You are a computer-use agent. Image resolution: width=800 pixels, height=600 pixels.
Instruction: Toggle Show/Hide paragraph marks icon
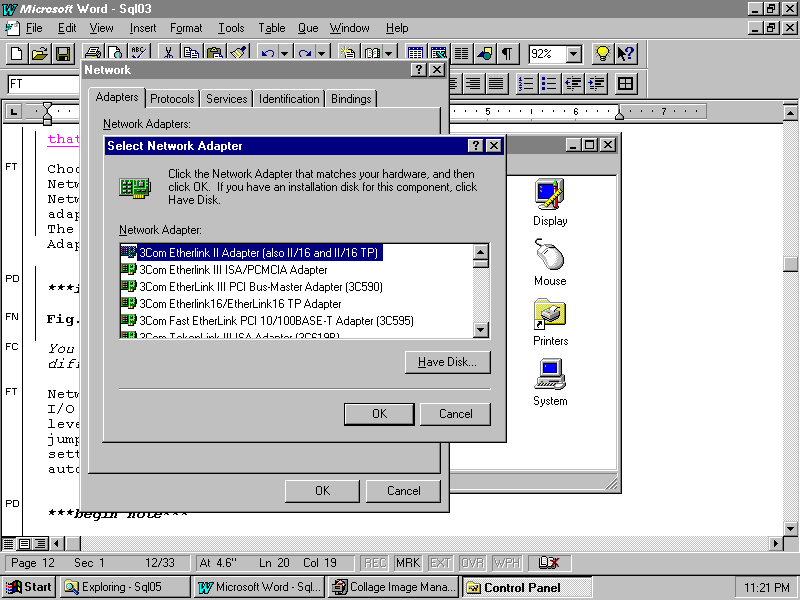509,54
